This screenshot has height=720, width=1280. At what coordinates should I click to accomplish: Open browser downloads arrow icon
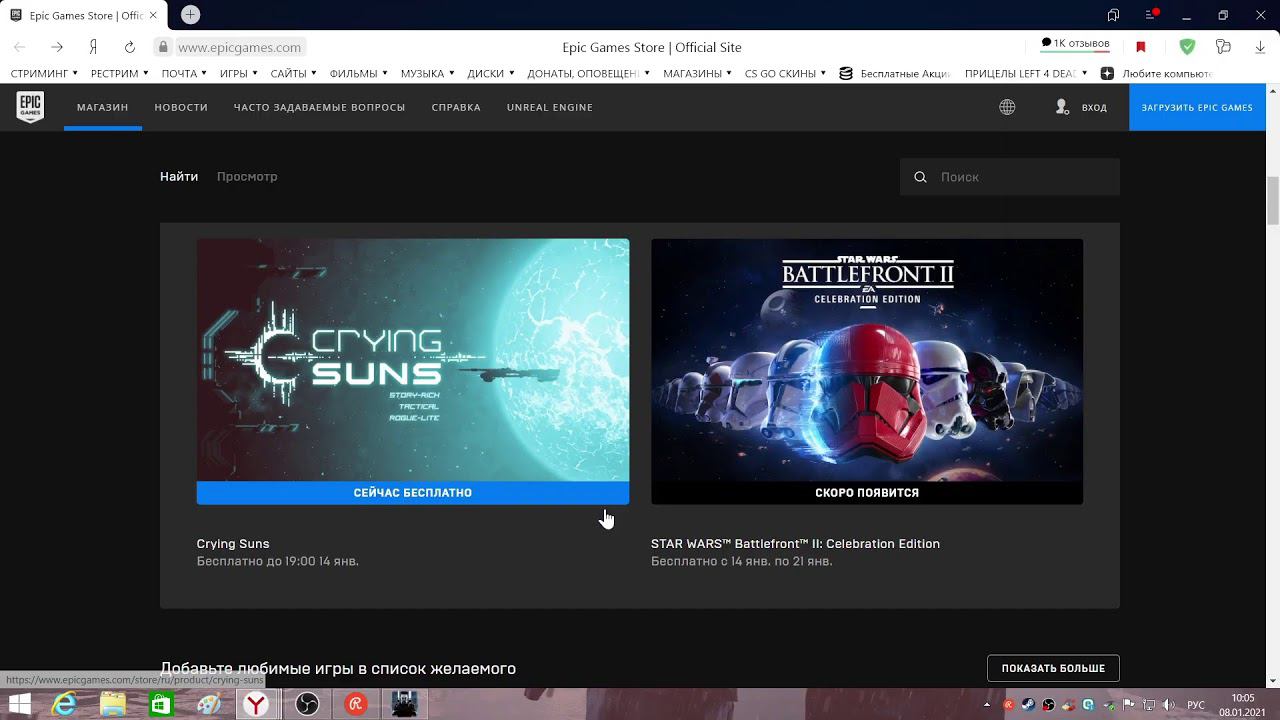[1260, 47]
